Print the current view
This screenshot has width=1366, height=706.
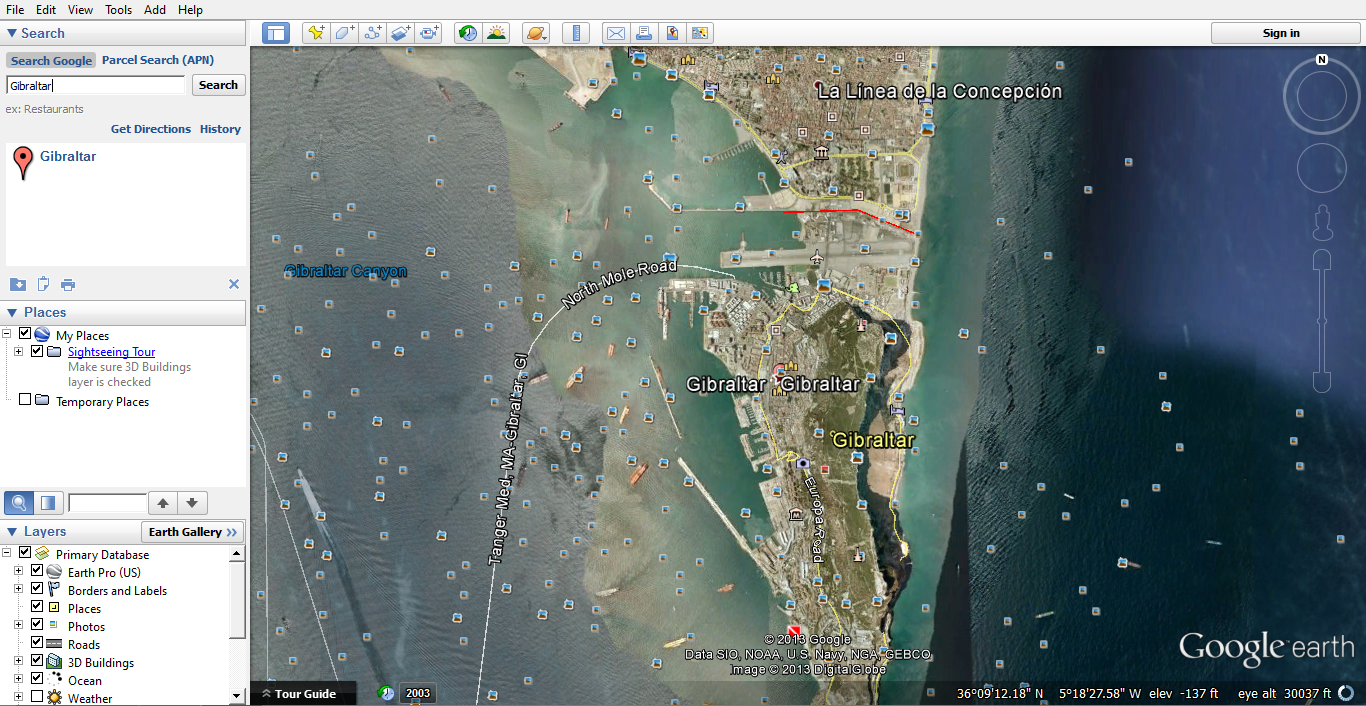click(x=644, y=33)
